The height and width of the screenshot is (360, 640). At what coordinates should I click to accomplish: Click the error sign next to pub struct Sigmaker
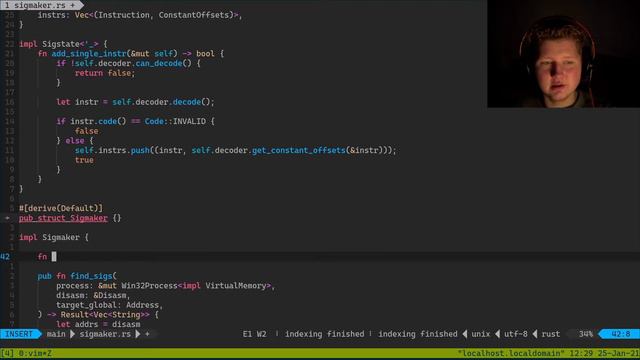click(x=7, y=218)
